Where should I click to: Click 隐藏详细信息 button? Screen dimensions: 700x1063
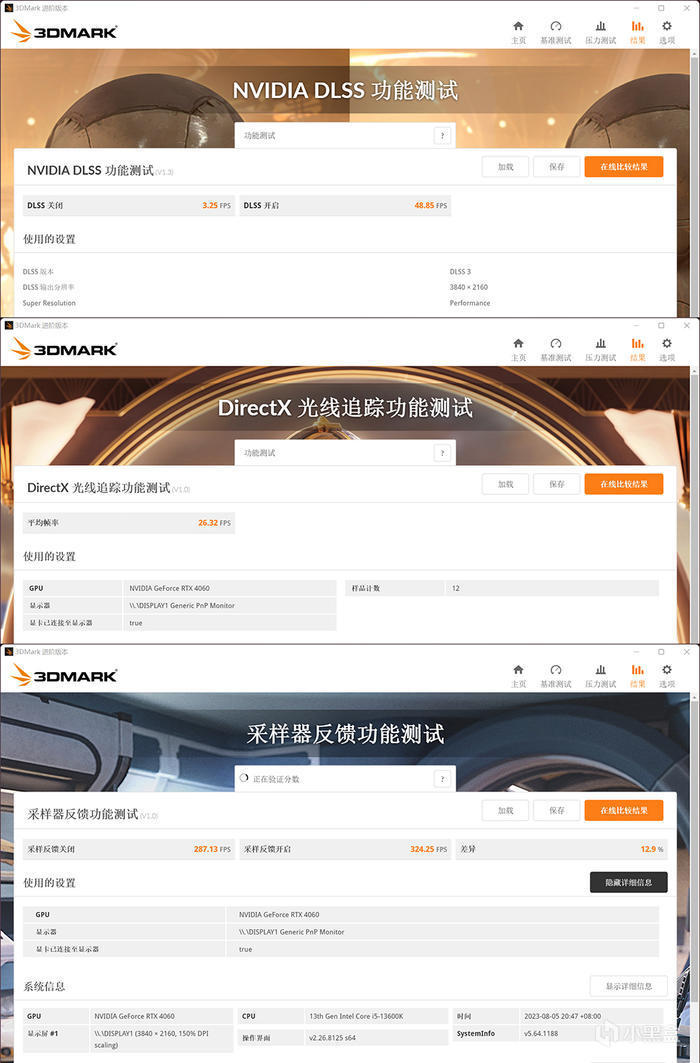coord(628,882)
